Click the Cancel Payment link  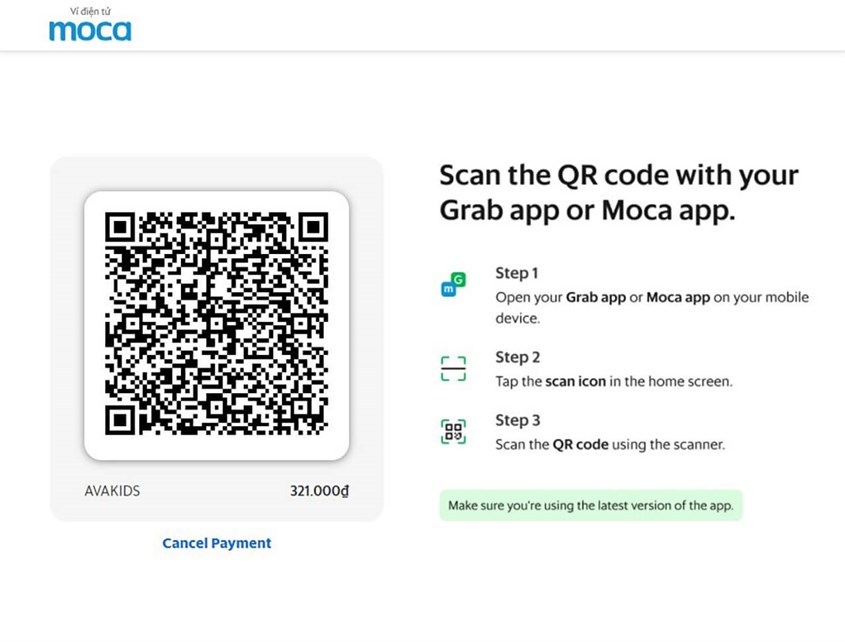(216, 543)
